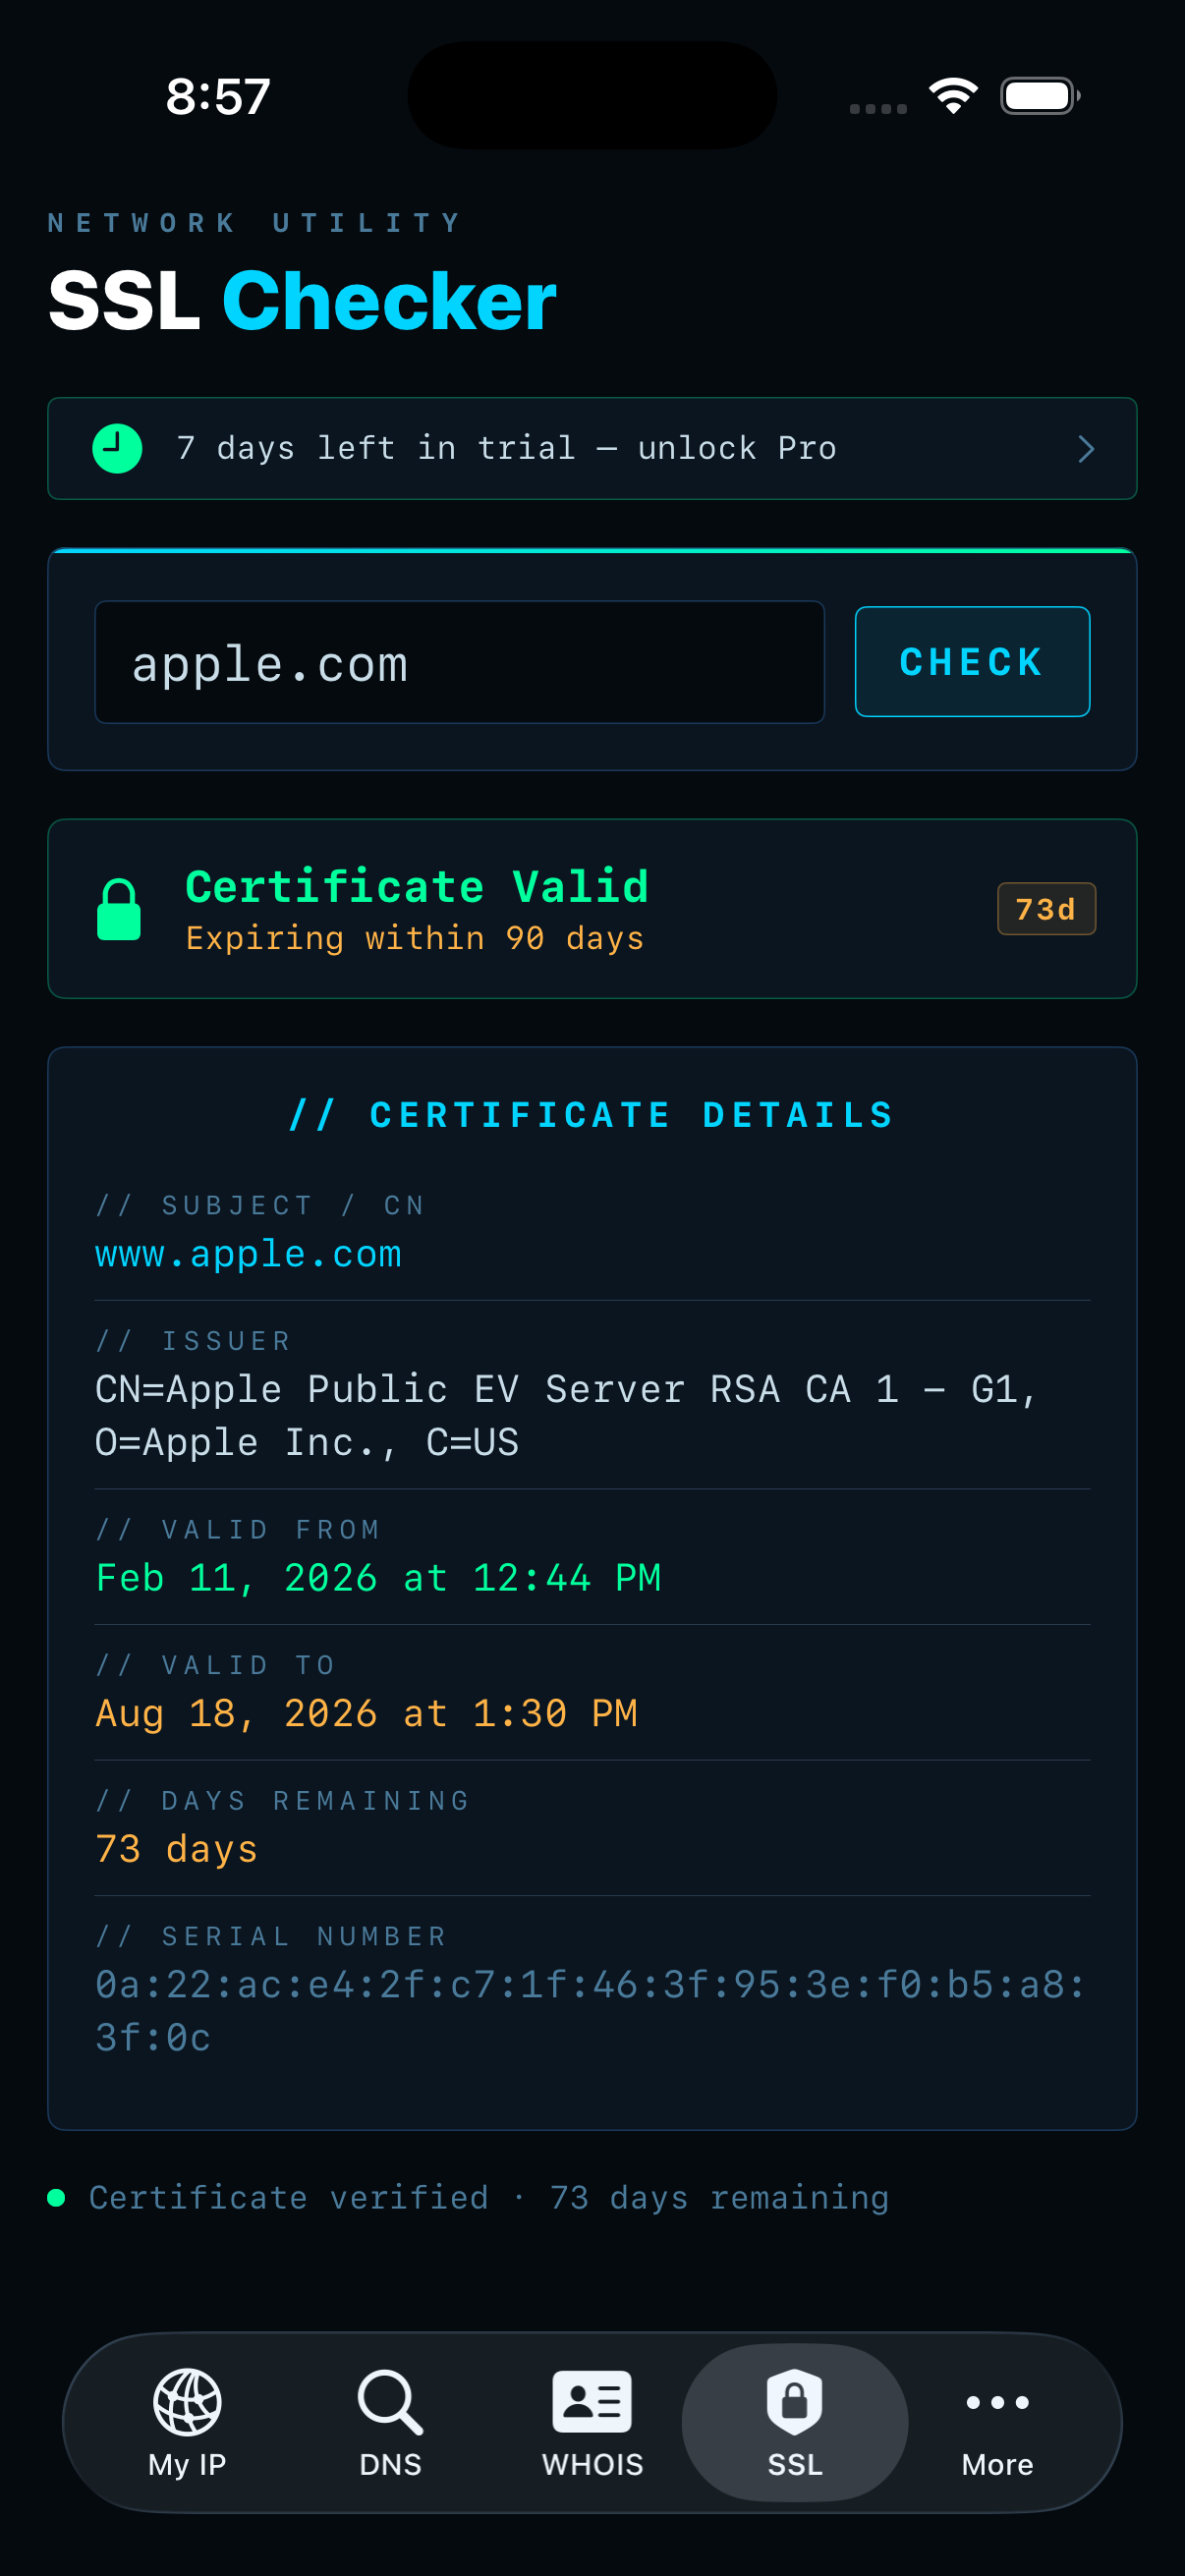Tap the Certificate Details section header
Screen dimensions: 1185x2576
click(592, 1115)
